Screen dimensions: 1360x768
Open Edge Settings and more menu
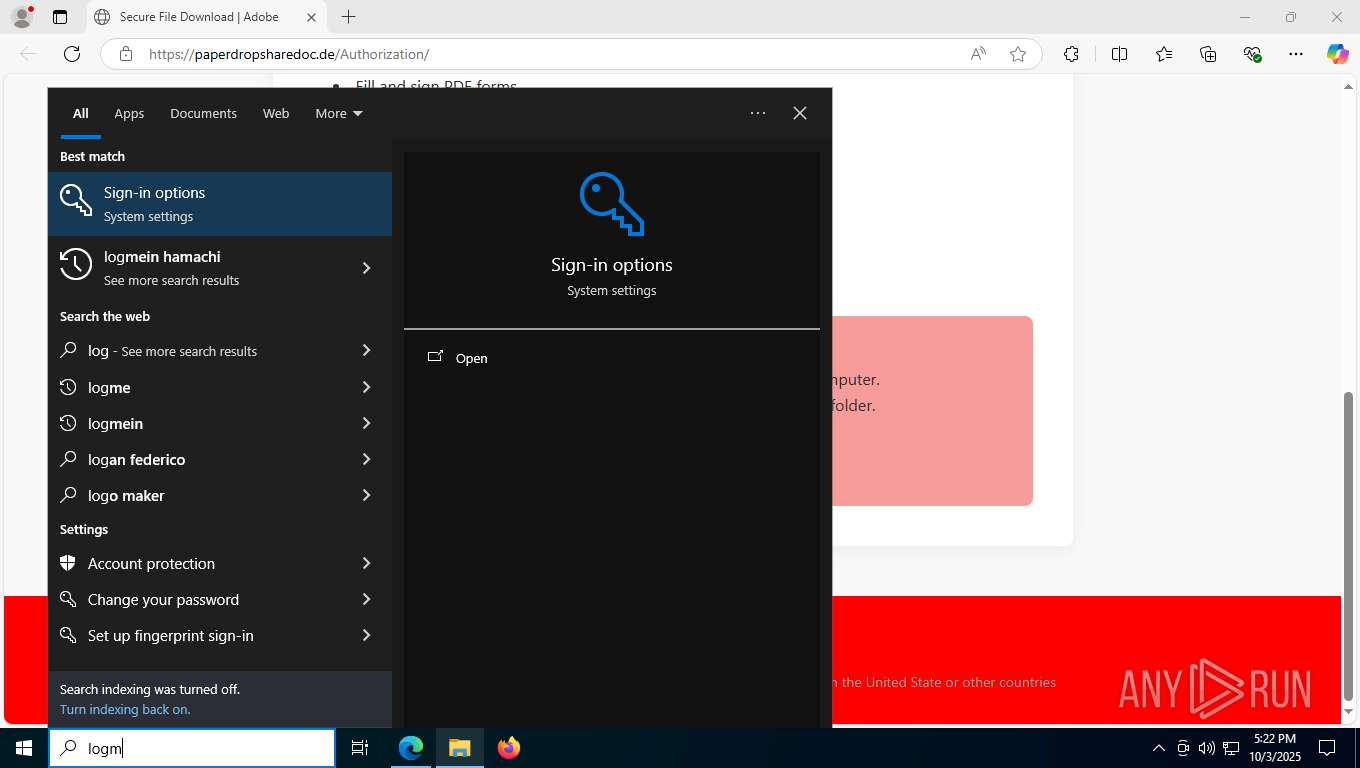[x=1296, y=54]
